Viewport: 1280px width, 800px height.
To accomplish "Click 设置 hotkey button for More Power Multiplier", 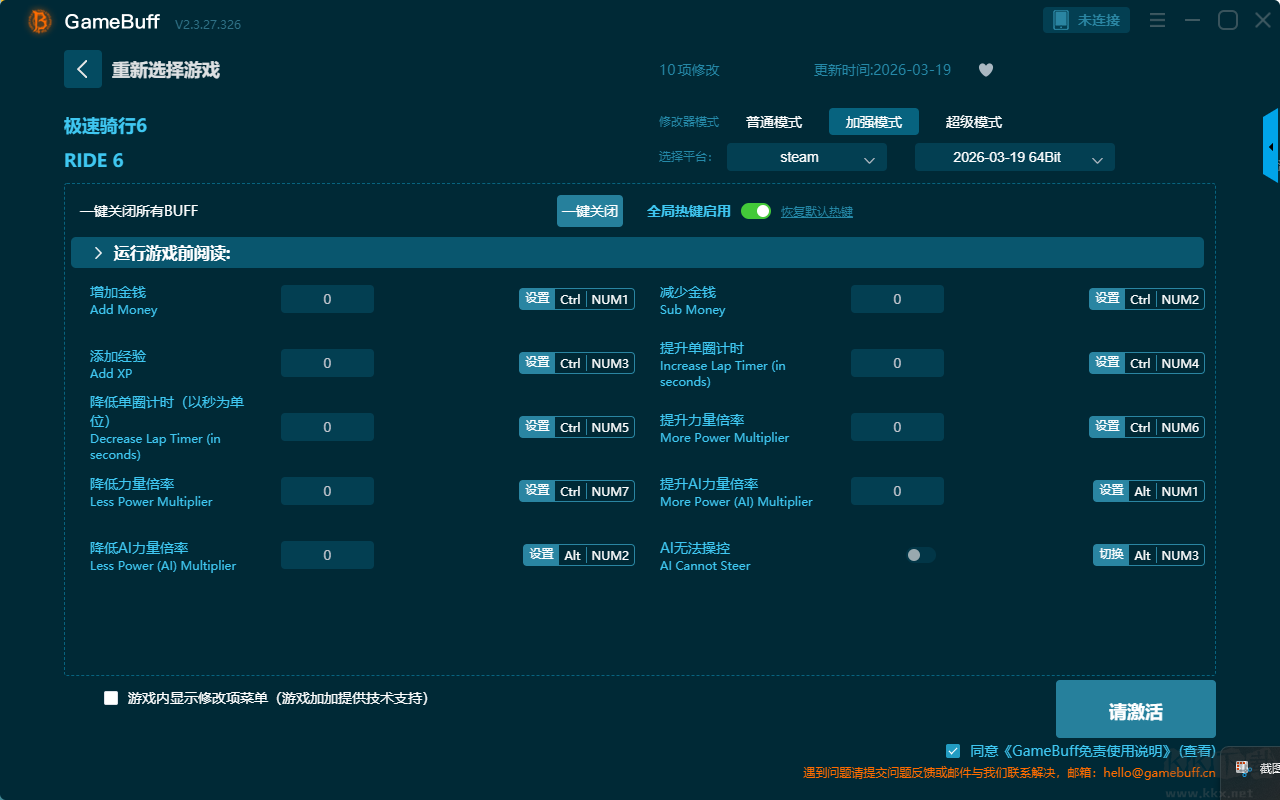I will tap(1107, 427).
